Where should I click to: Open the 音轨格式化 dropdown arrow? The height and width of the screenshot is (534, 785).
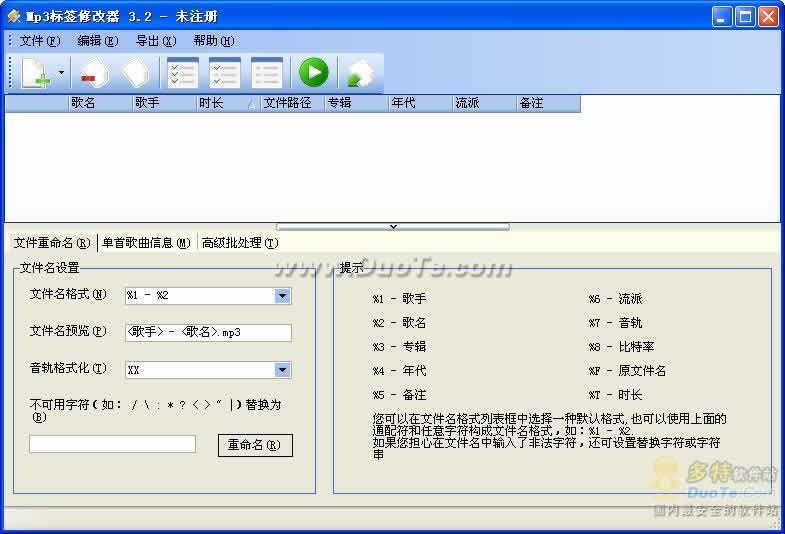point(282,370)
